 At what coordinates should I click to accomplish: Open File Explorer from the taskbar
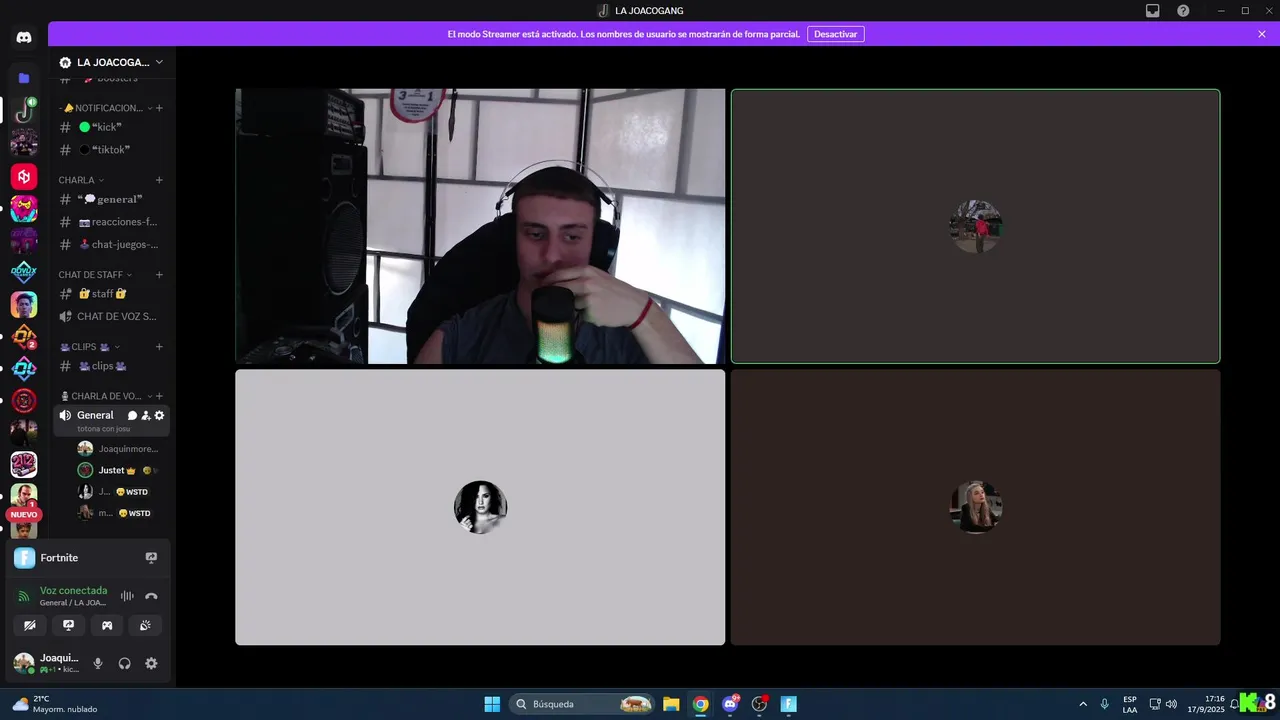(671, 704)
